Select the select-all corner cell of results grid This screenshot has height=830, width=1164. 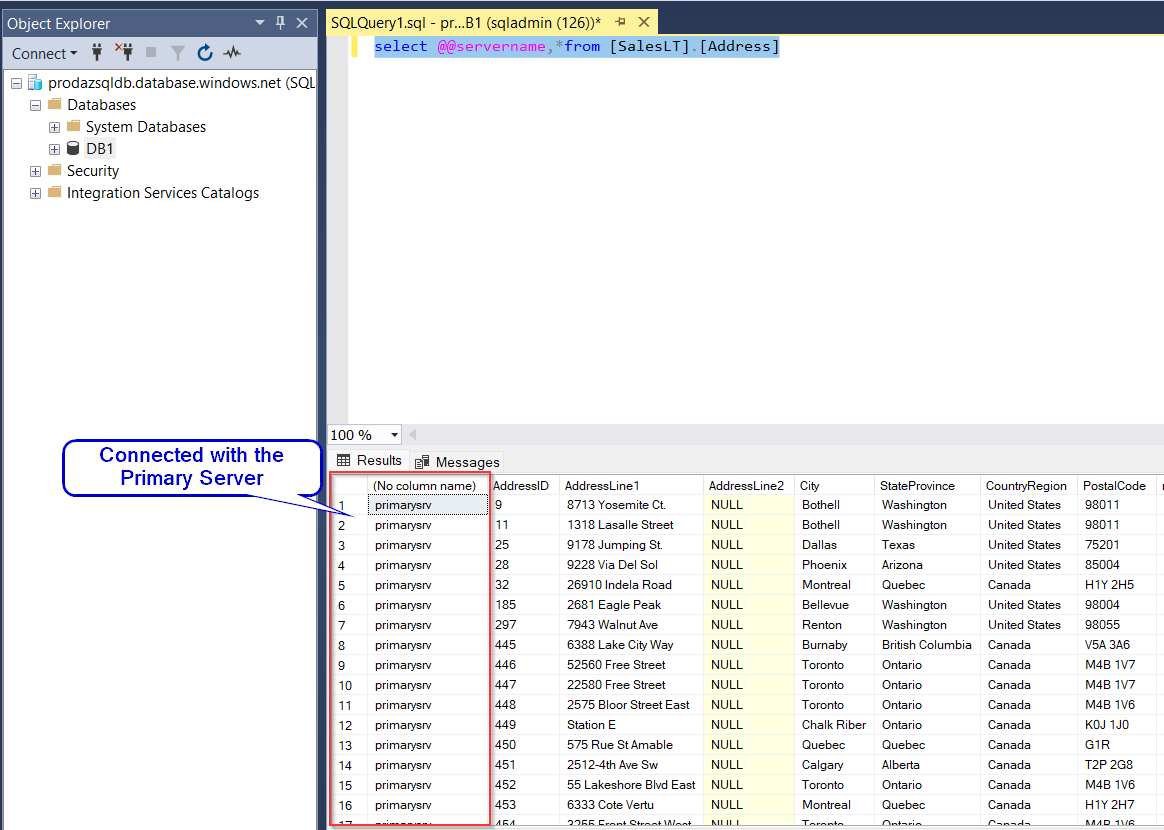[349, 486]
